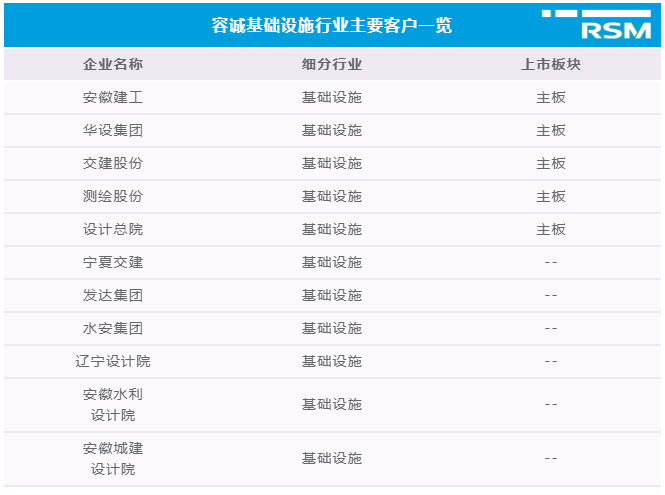Click the 宁夏交建 company cell

pyautogui.click(x=113, y=262)
